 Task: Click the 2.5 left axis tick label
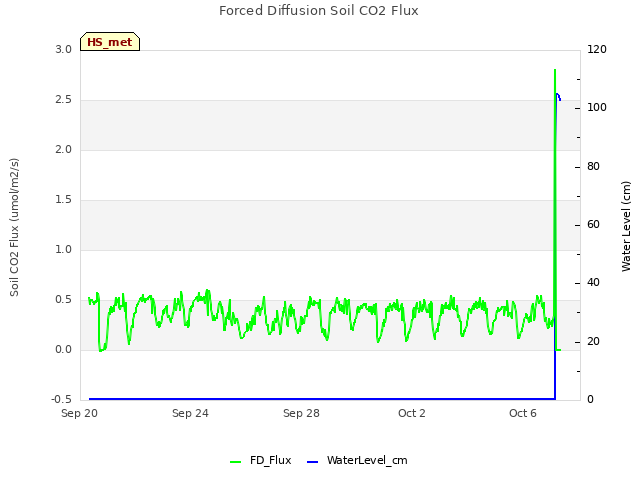(64, 100)
